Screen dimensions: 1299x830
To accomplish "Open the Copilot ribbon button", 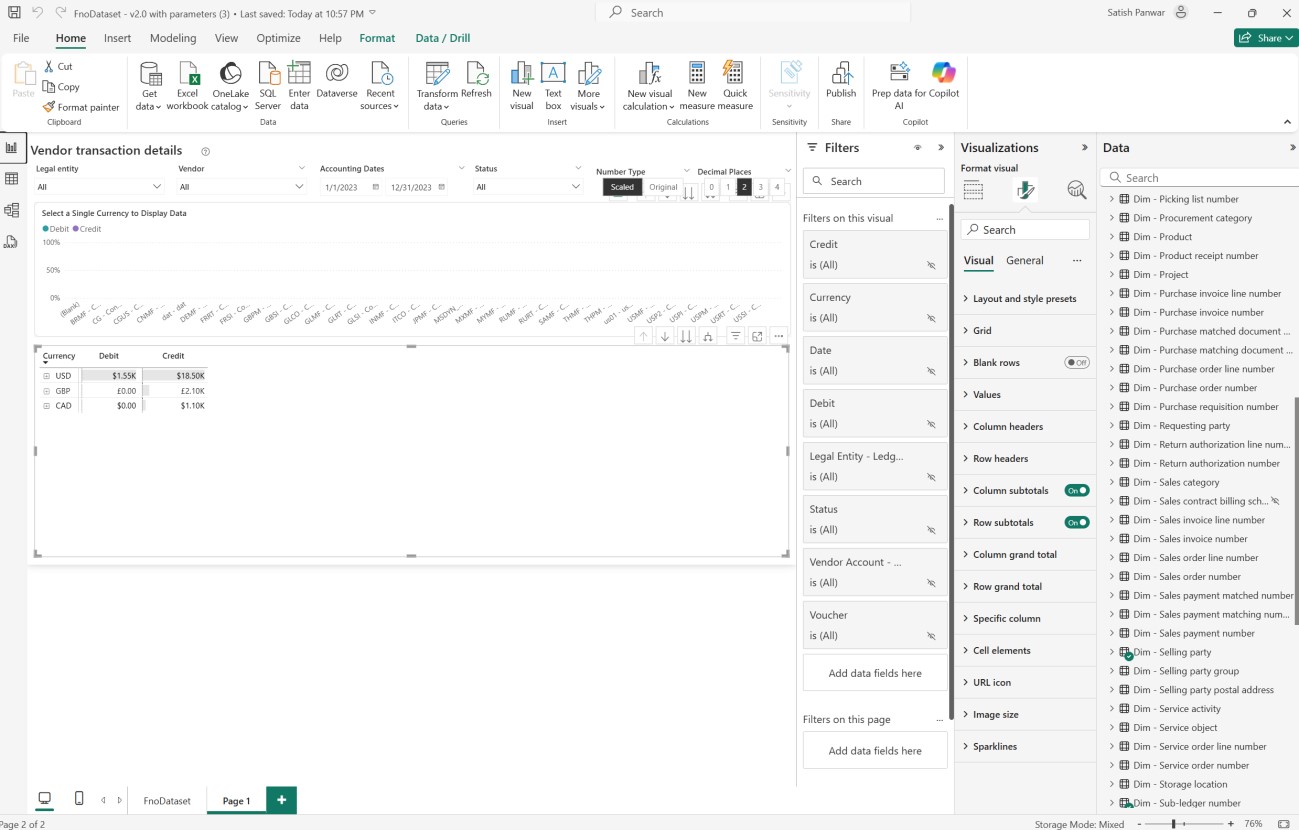I will (943, 74).
